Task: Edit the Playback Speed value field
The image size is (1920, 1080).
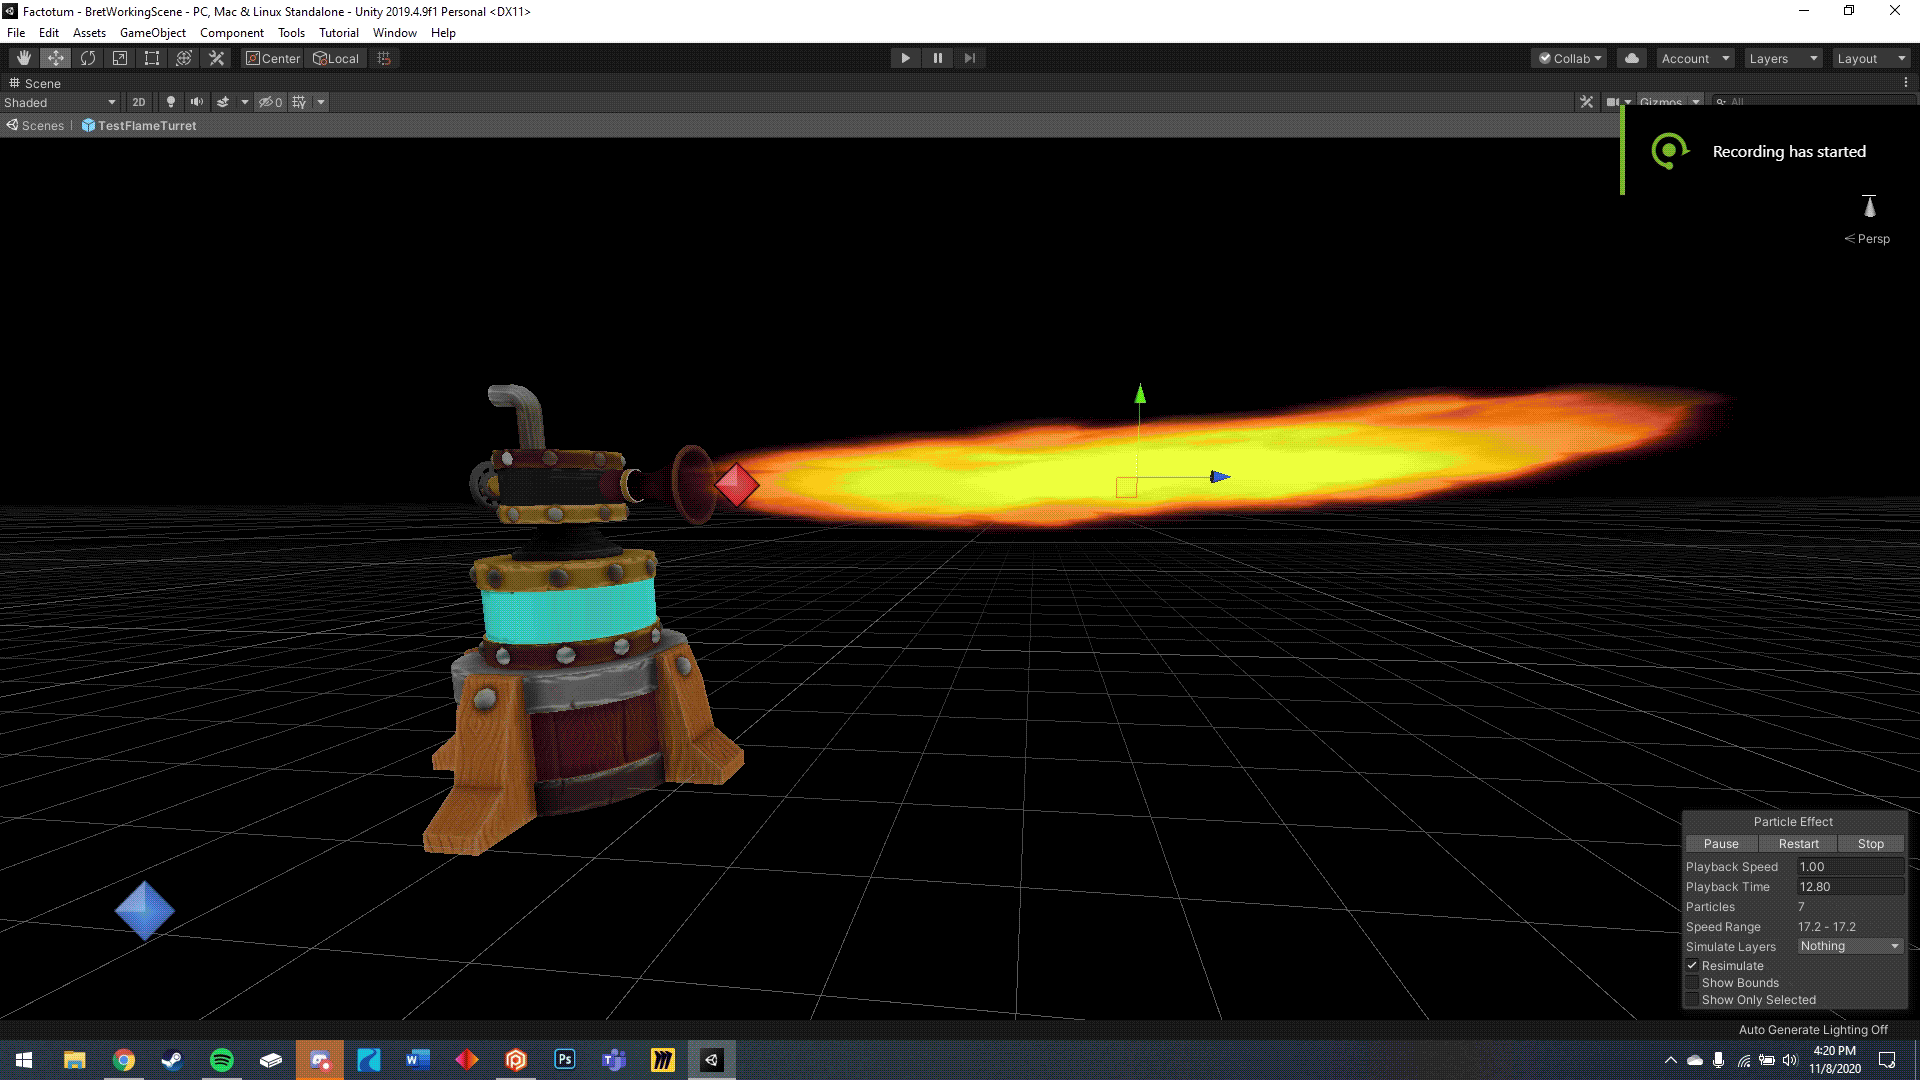Action: coord(1851,866)
